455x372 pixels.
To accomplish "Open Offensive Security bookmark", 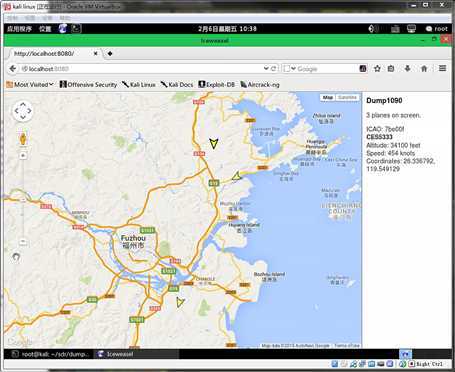I will (x=88, y=85).
